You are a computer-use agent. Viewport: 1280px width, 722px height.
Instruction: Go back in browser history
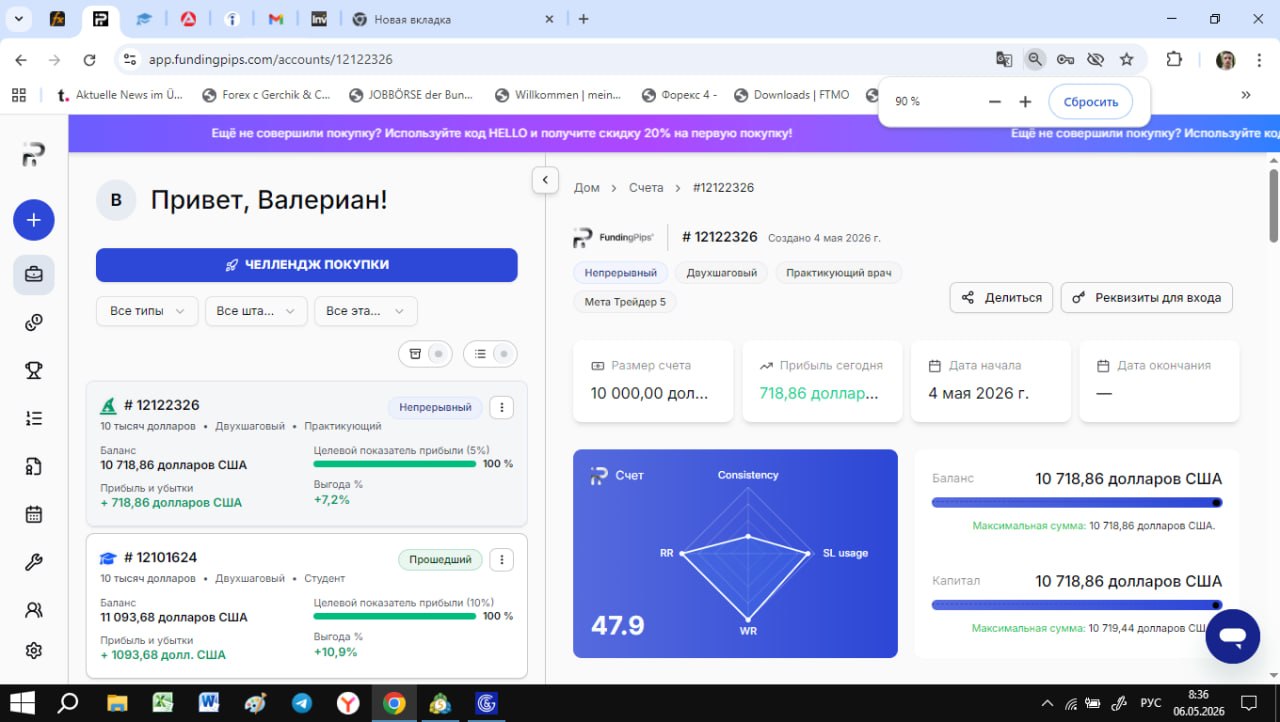tap(21, 60)
